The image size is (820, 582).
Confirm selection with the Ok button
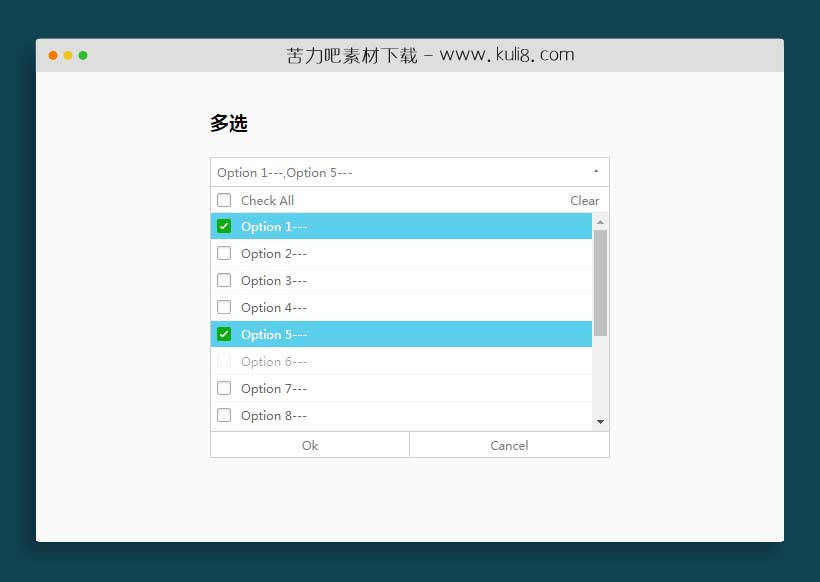(309, 445)
